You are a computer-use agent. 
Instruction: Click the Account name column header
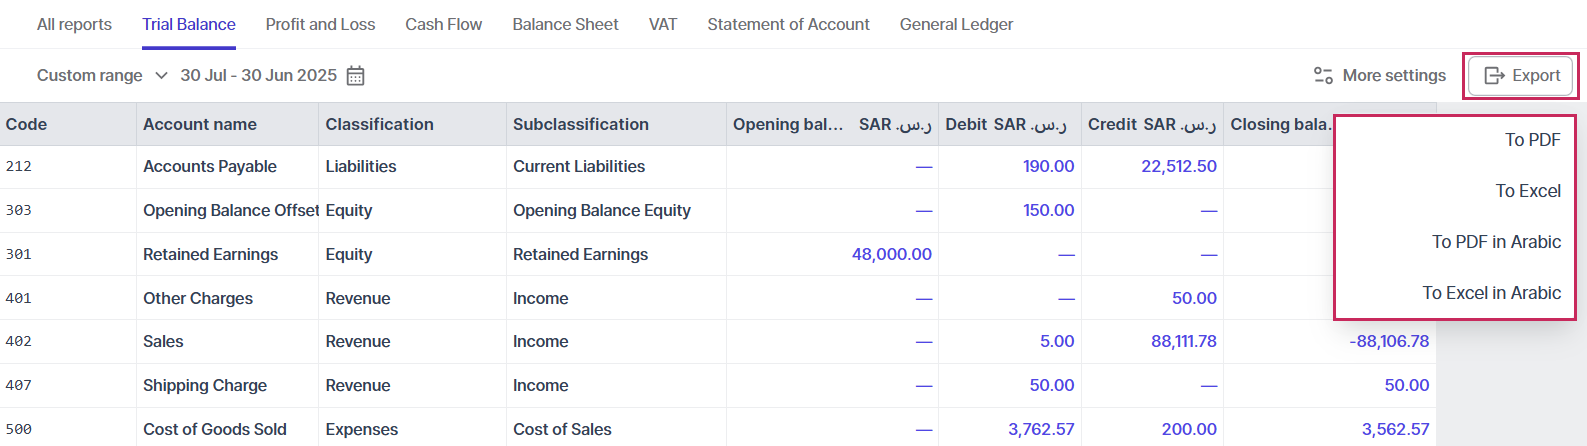tap(200, 125)
